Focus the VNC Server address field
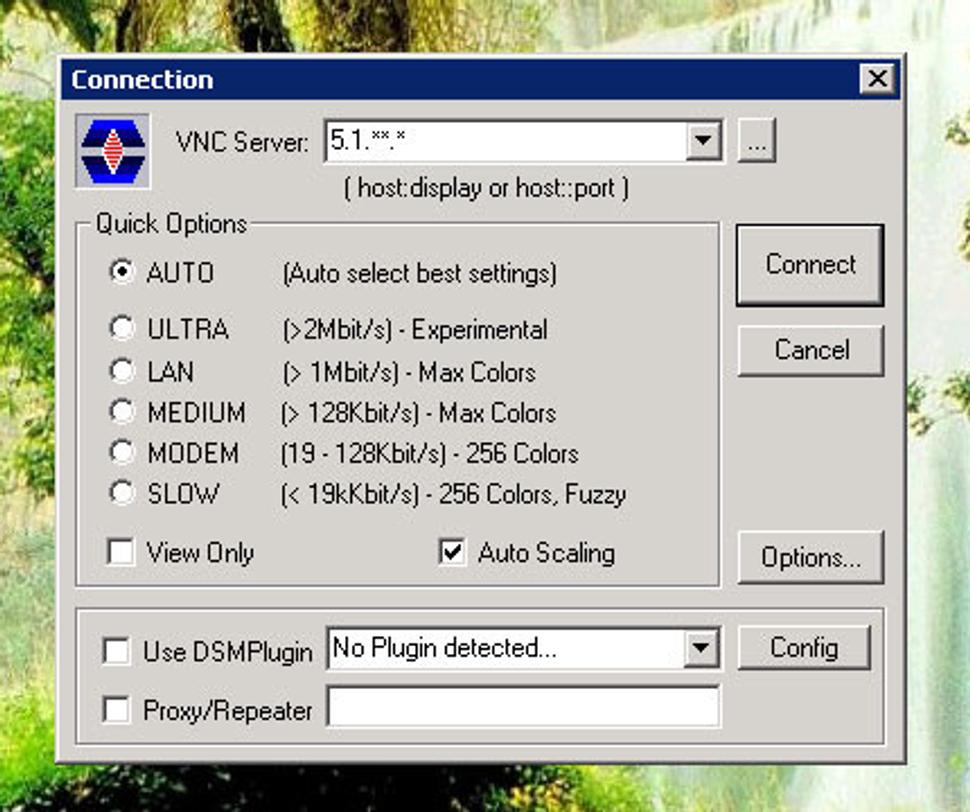 coord(505,141)
